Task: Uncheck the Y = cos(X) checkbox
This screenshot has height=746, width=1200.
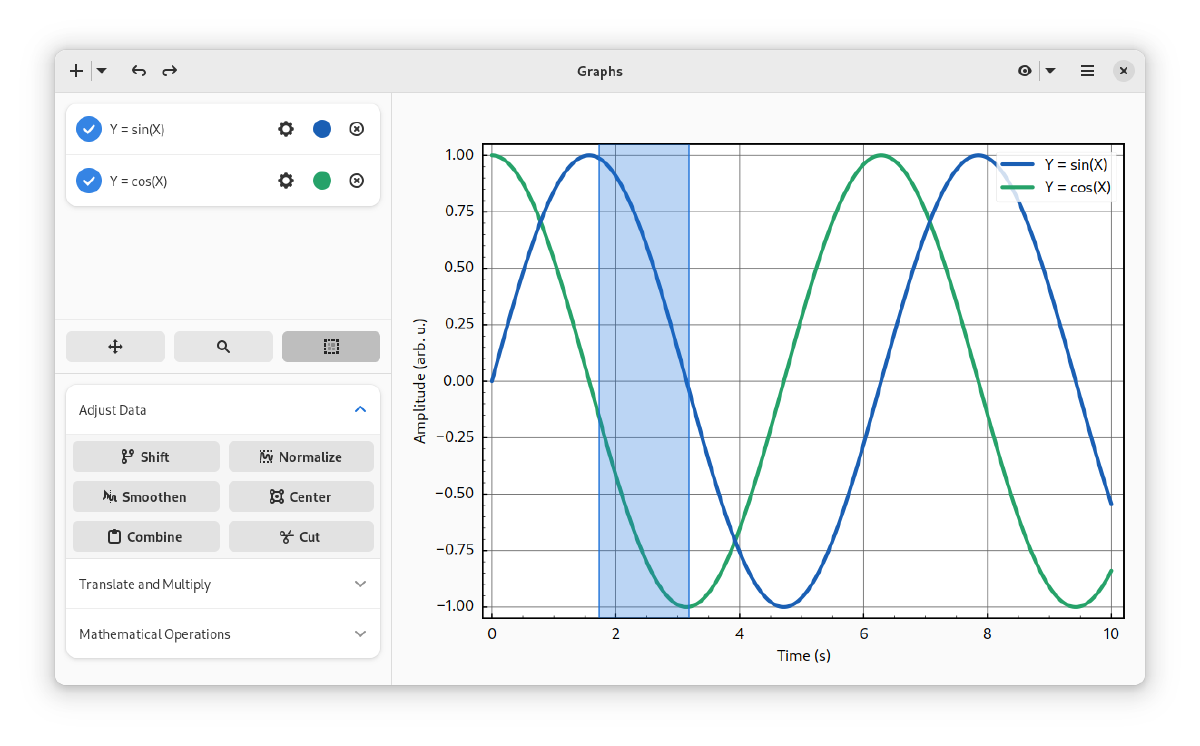Action: click(x=89, y=181)
